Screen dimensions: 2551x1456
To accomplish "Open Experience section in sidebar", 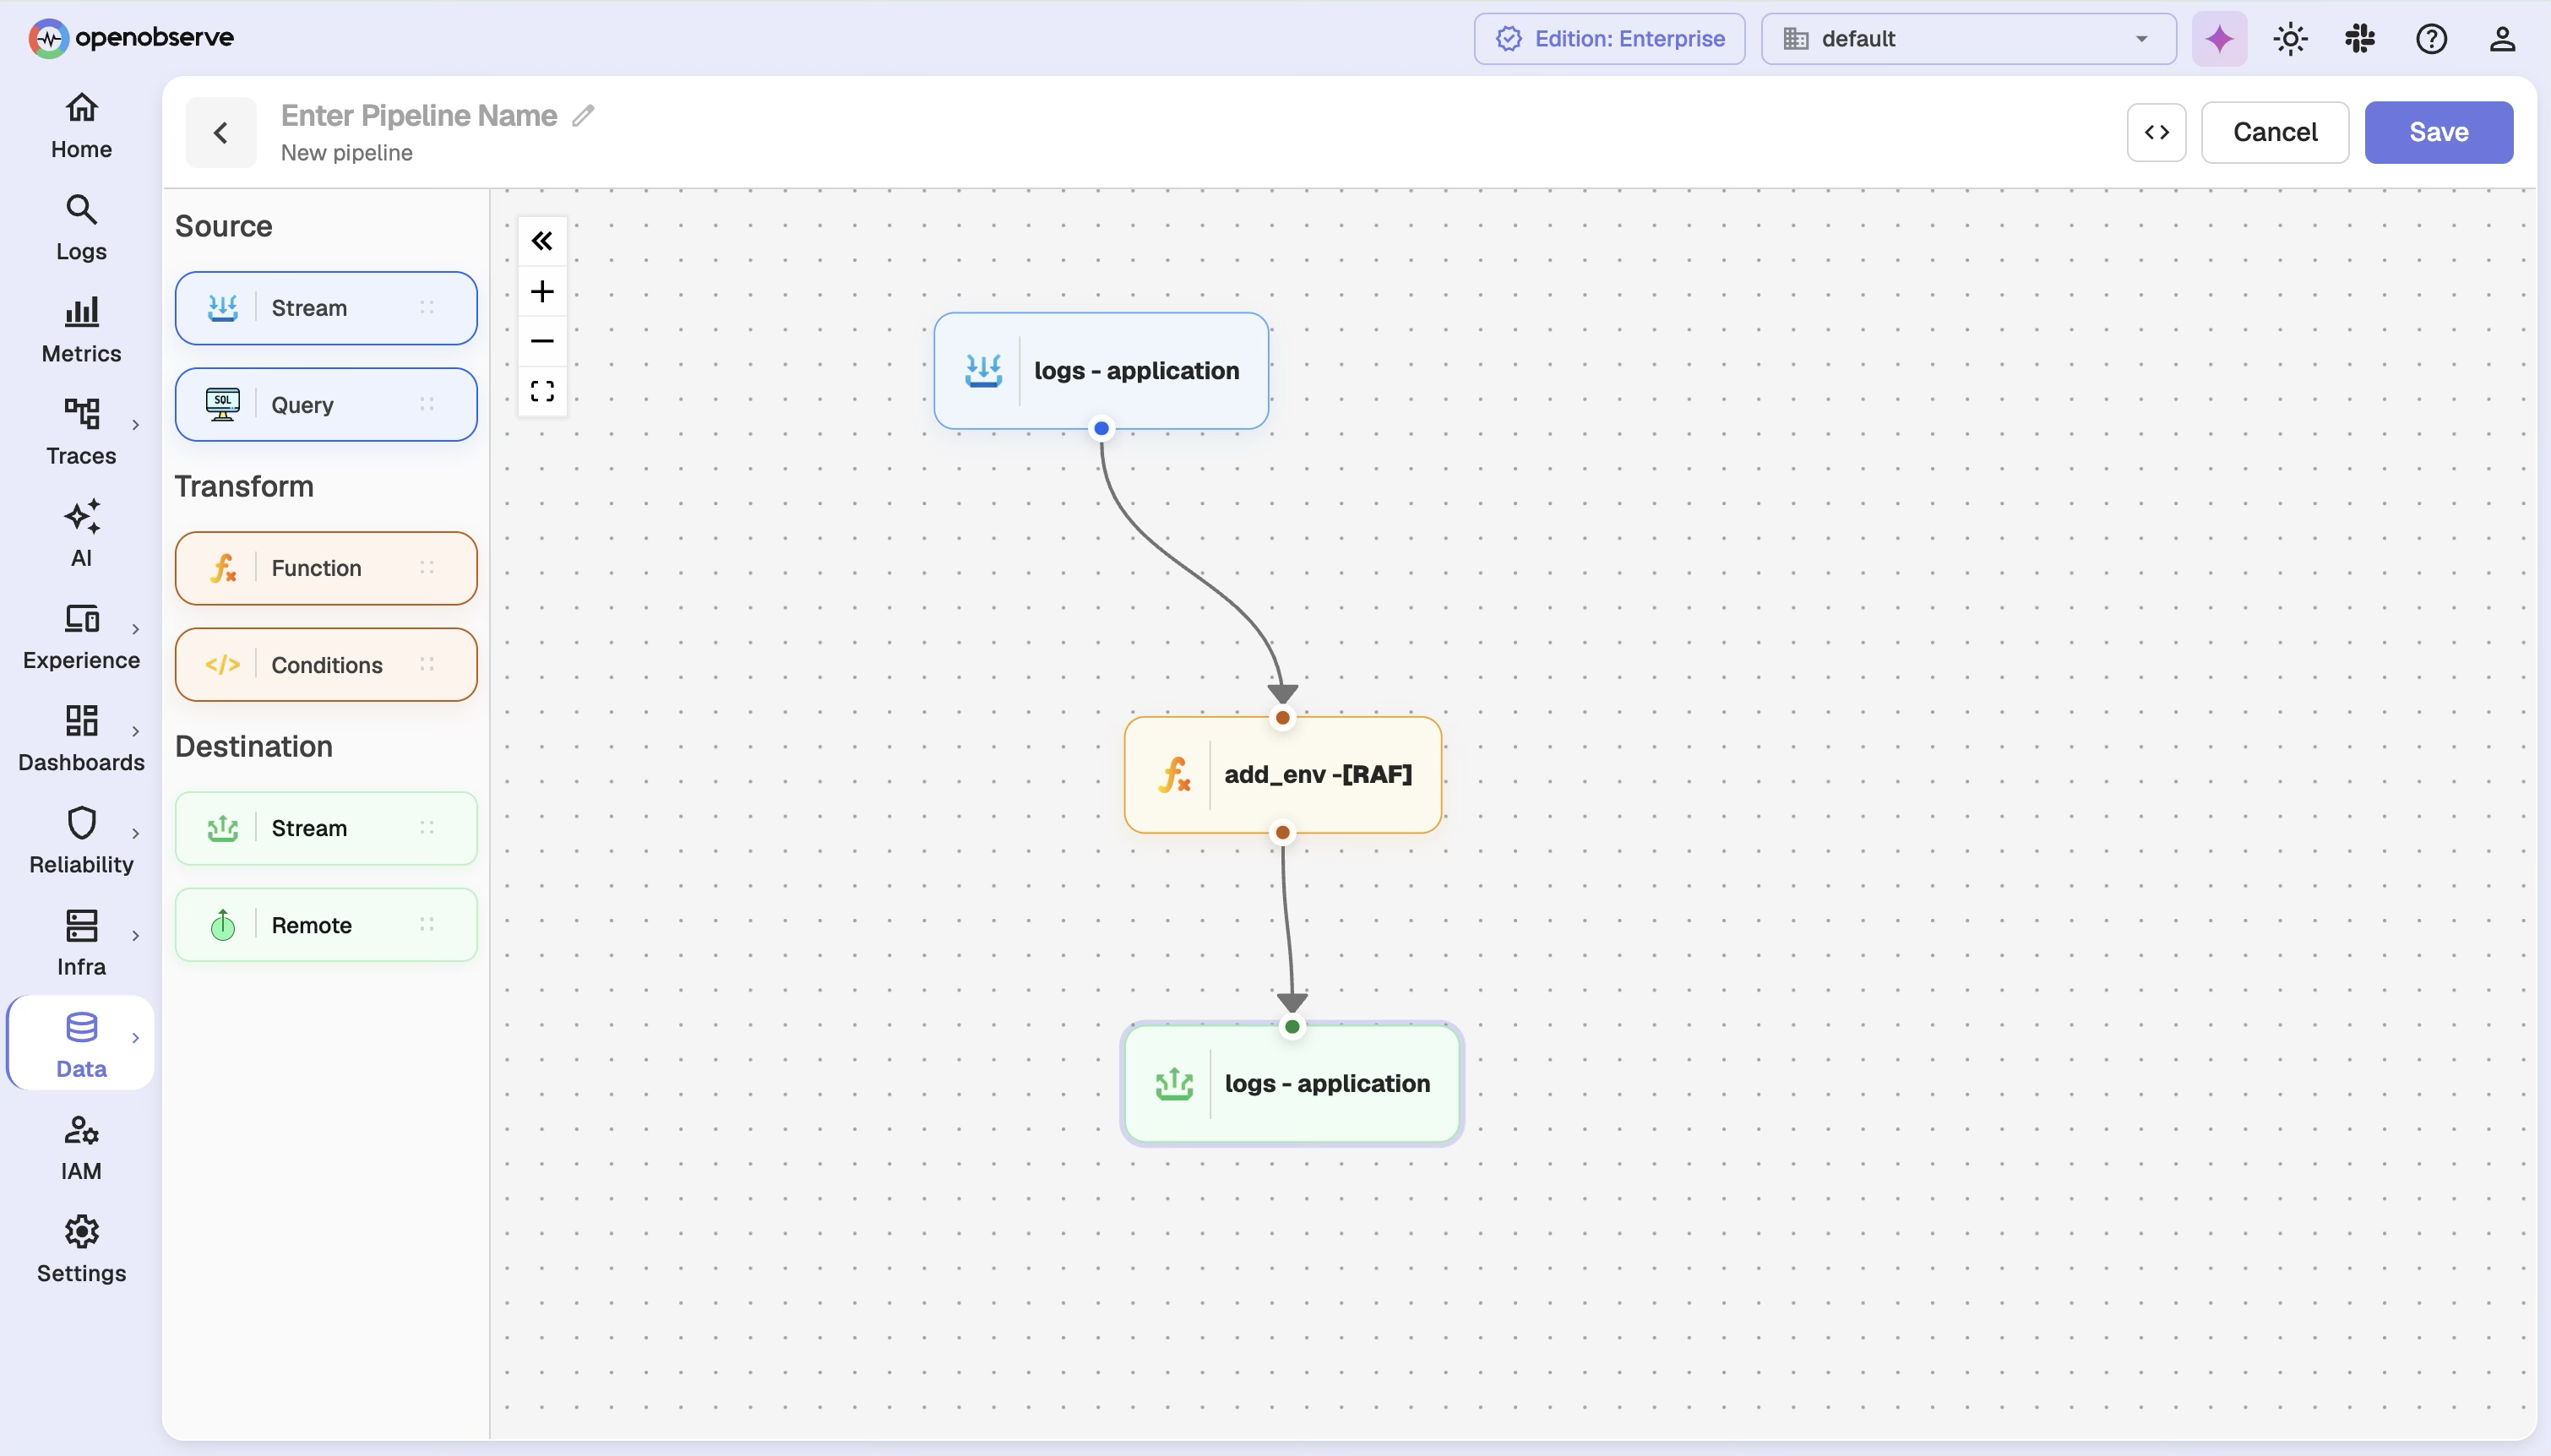I will [x=81, y=637].
